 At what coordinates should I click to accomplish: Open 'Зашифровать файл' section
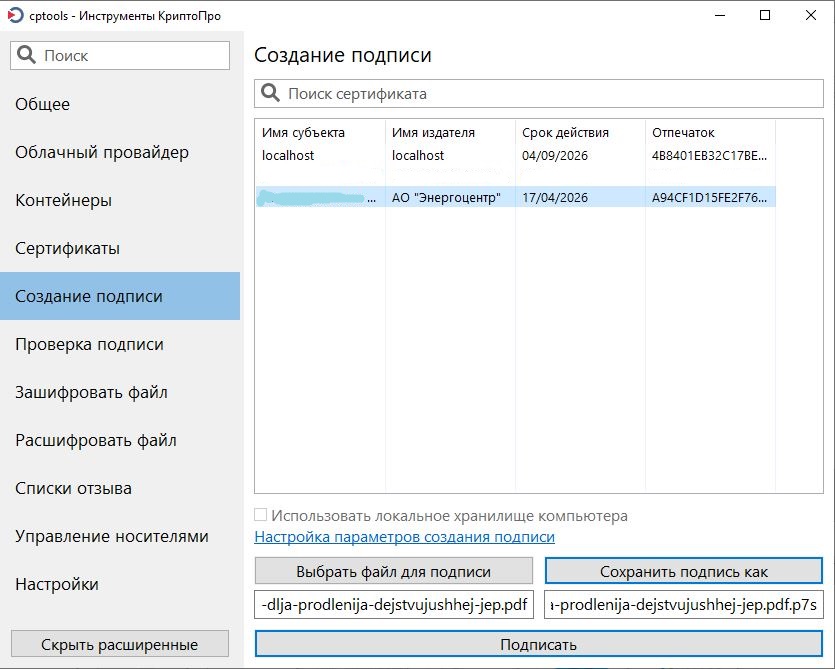(91, 392)
